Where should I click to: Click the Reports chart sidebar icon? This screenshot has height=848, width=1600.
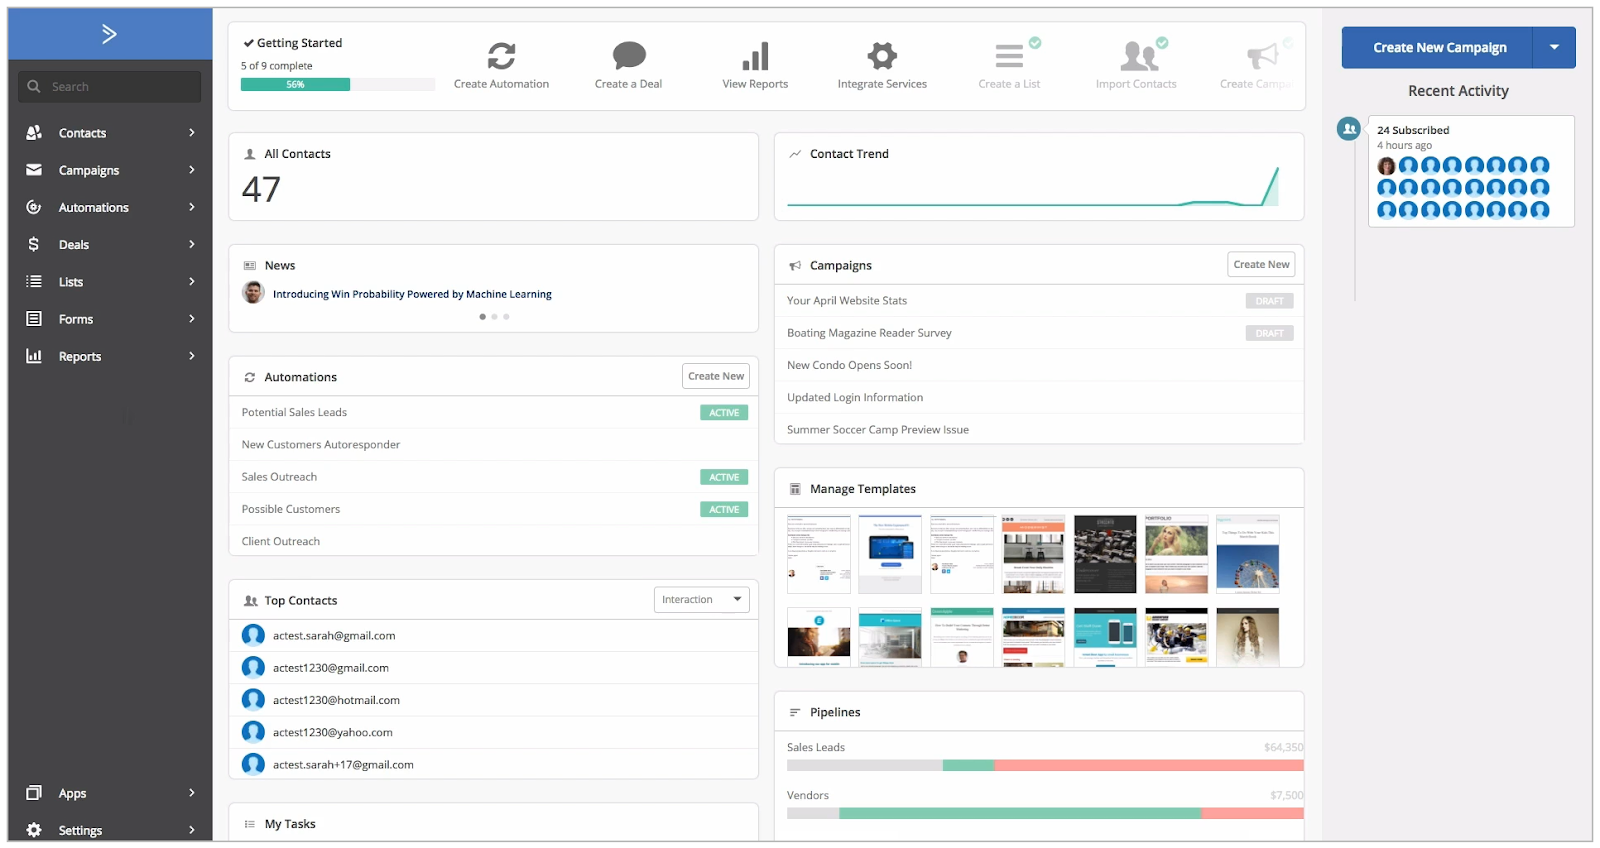[x=34, y=356]
